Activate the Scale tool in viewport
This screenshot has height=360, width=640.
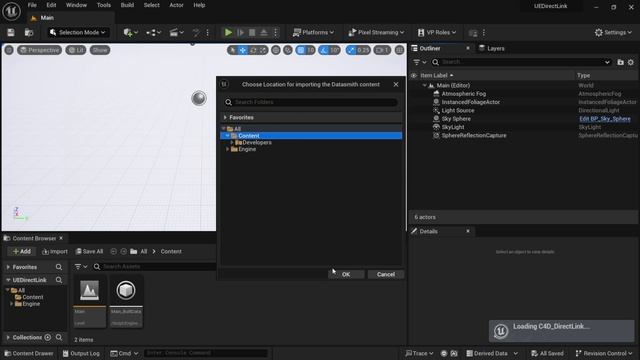[263, 50]
